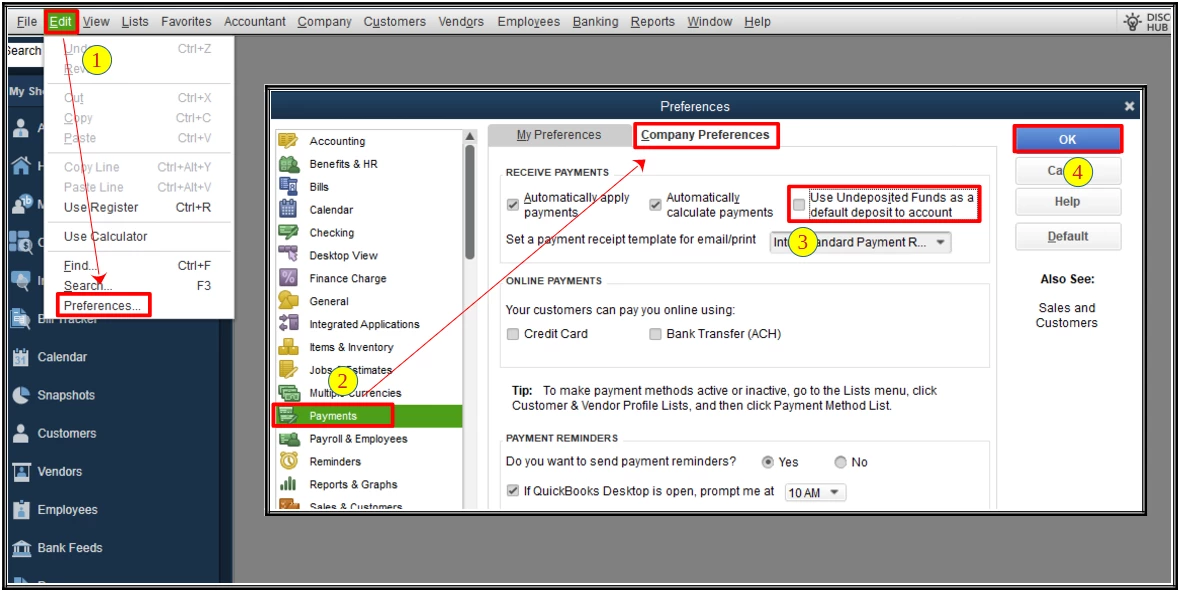Switch to Company Preferences tab
Image resolution: width=1179 pixels, height=591 pixels.
click(x=705, y=135)
